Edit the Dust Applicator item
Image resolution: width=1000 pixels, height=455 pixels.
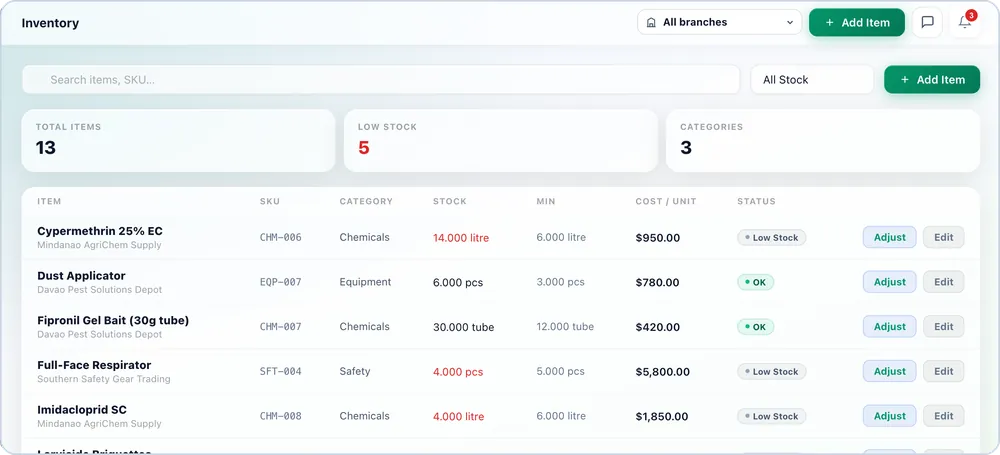click(x=944, y=282)
